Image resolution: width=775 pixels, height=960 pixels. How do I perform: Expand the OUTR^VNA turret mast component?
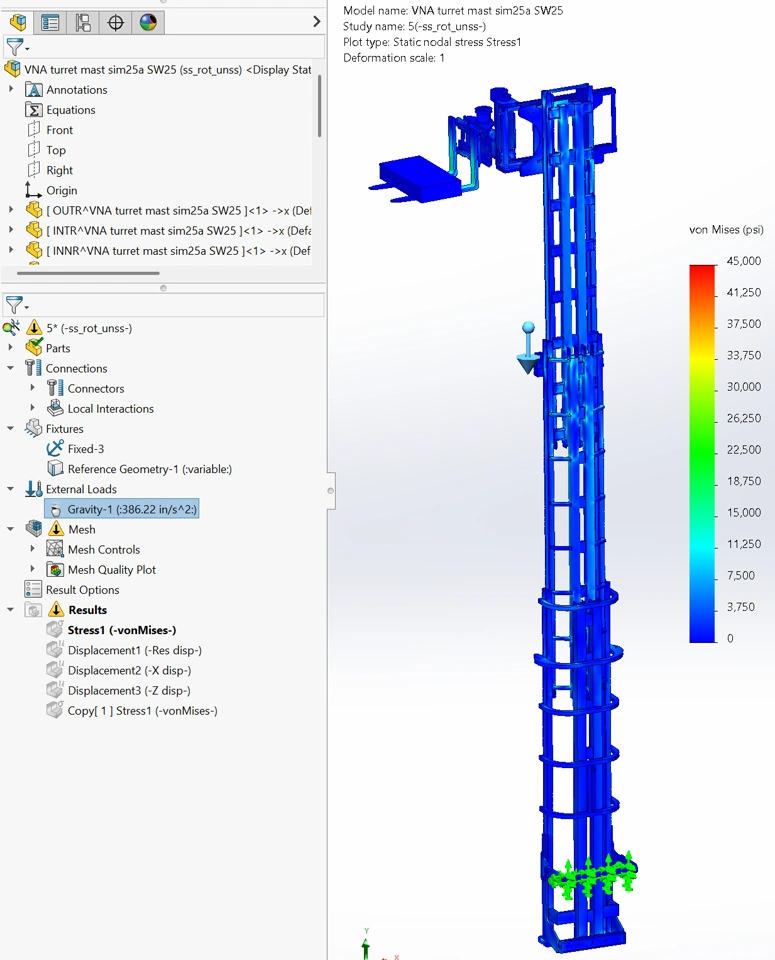11,210
